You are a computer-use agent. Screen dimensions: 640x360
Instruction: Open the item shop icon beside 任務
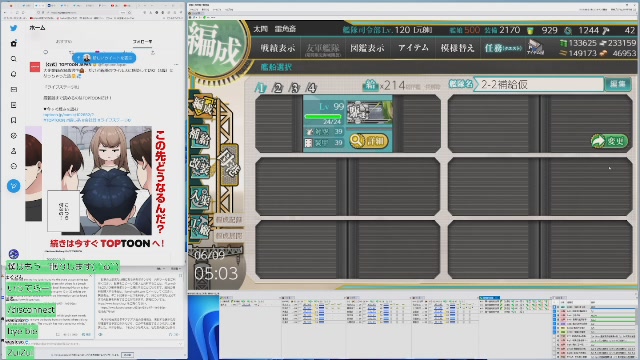536,48
